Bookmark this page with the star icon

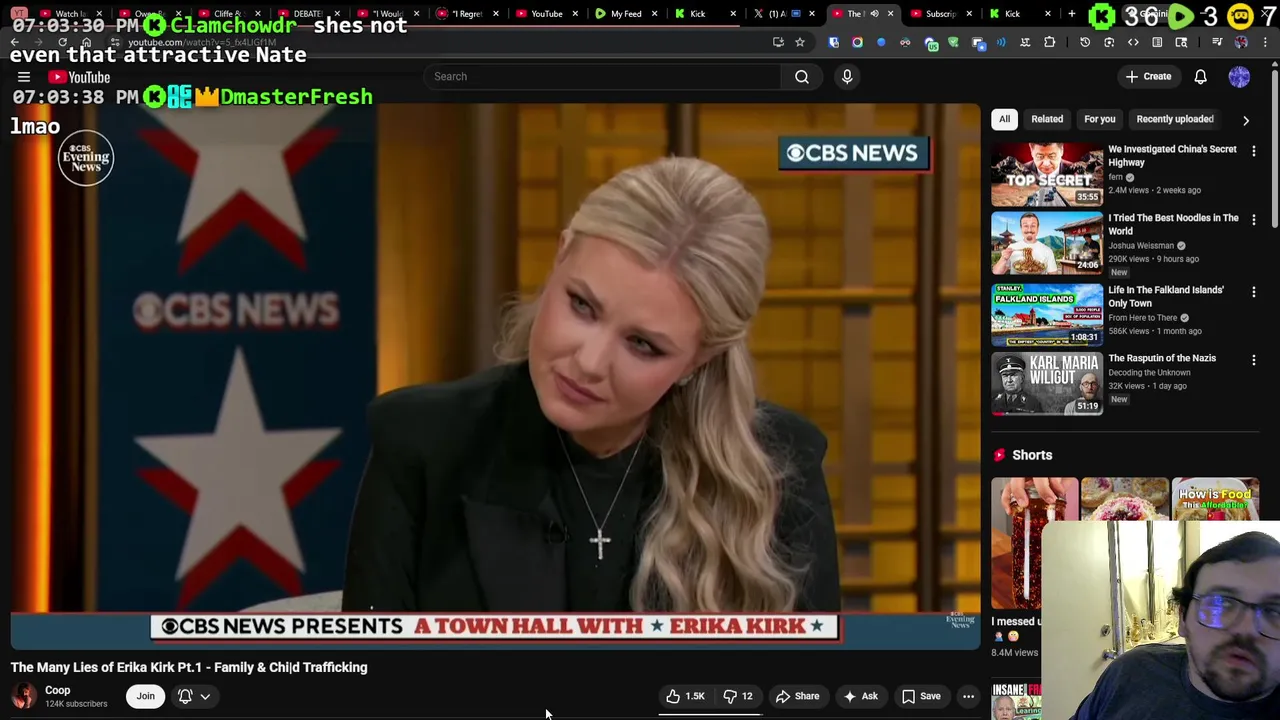click(x=800, y=42)
